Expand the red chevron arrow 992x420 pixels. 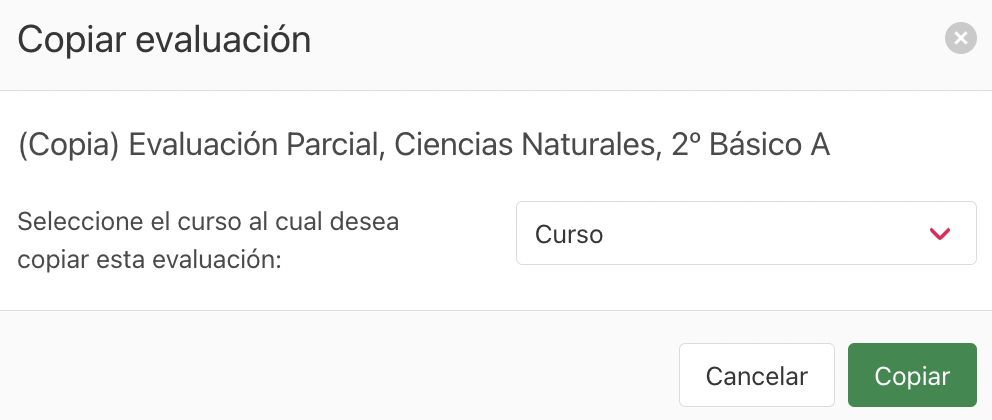coord(939,234)
